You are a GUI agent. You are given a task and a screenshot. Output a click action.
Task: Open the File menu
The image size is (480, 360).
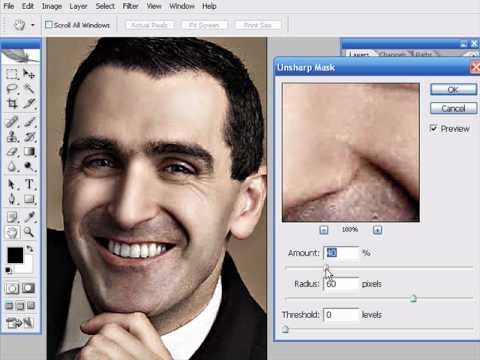click(9, 6)
